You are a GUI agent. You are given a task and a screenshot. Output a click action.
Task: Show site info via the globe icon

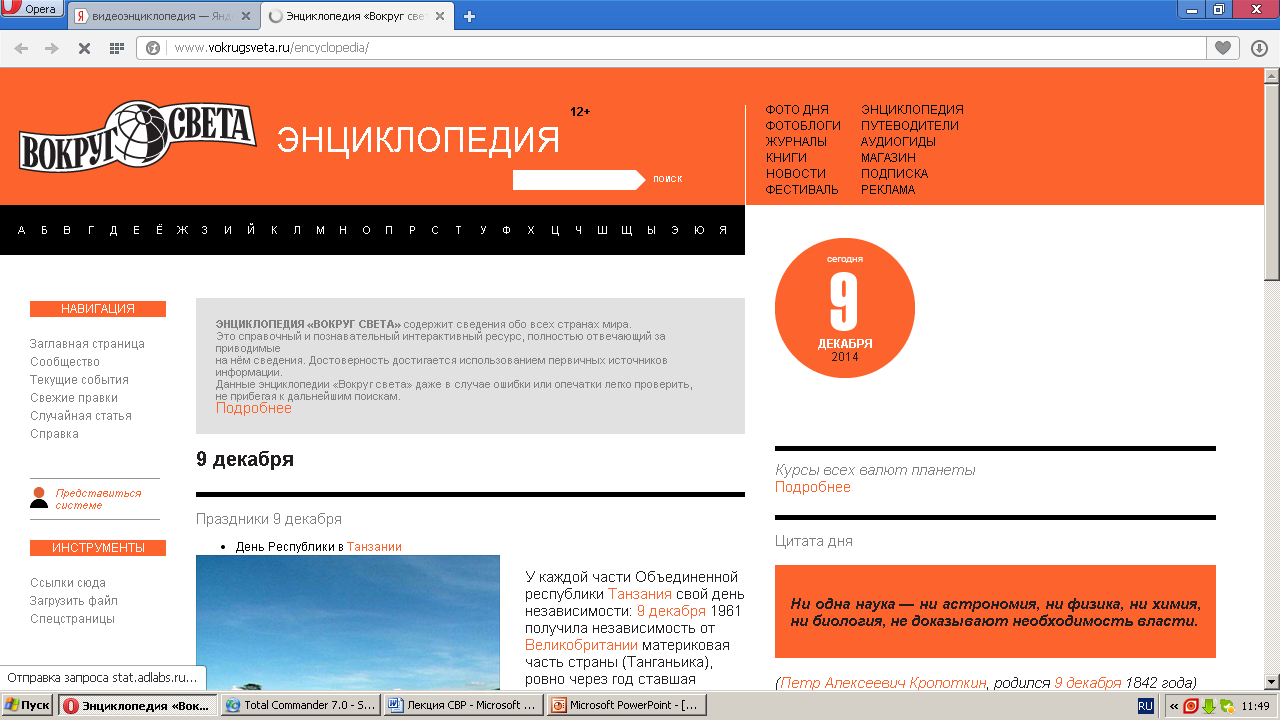point(153,48)
